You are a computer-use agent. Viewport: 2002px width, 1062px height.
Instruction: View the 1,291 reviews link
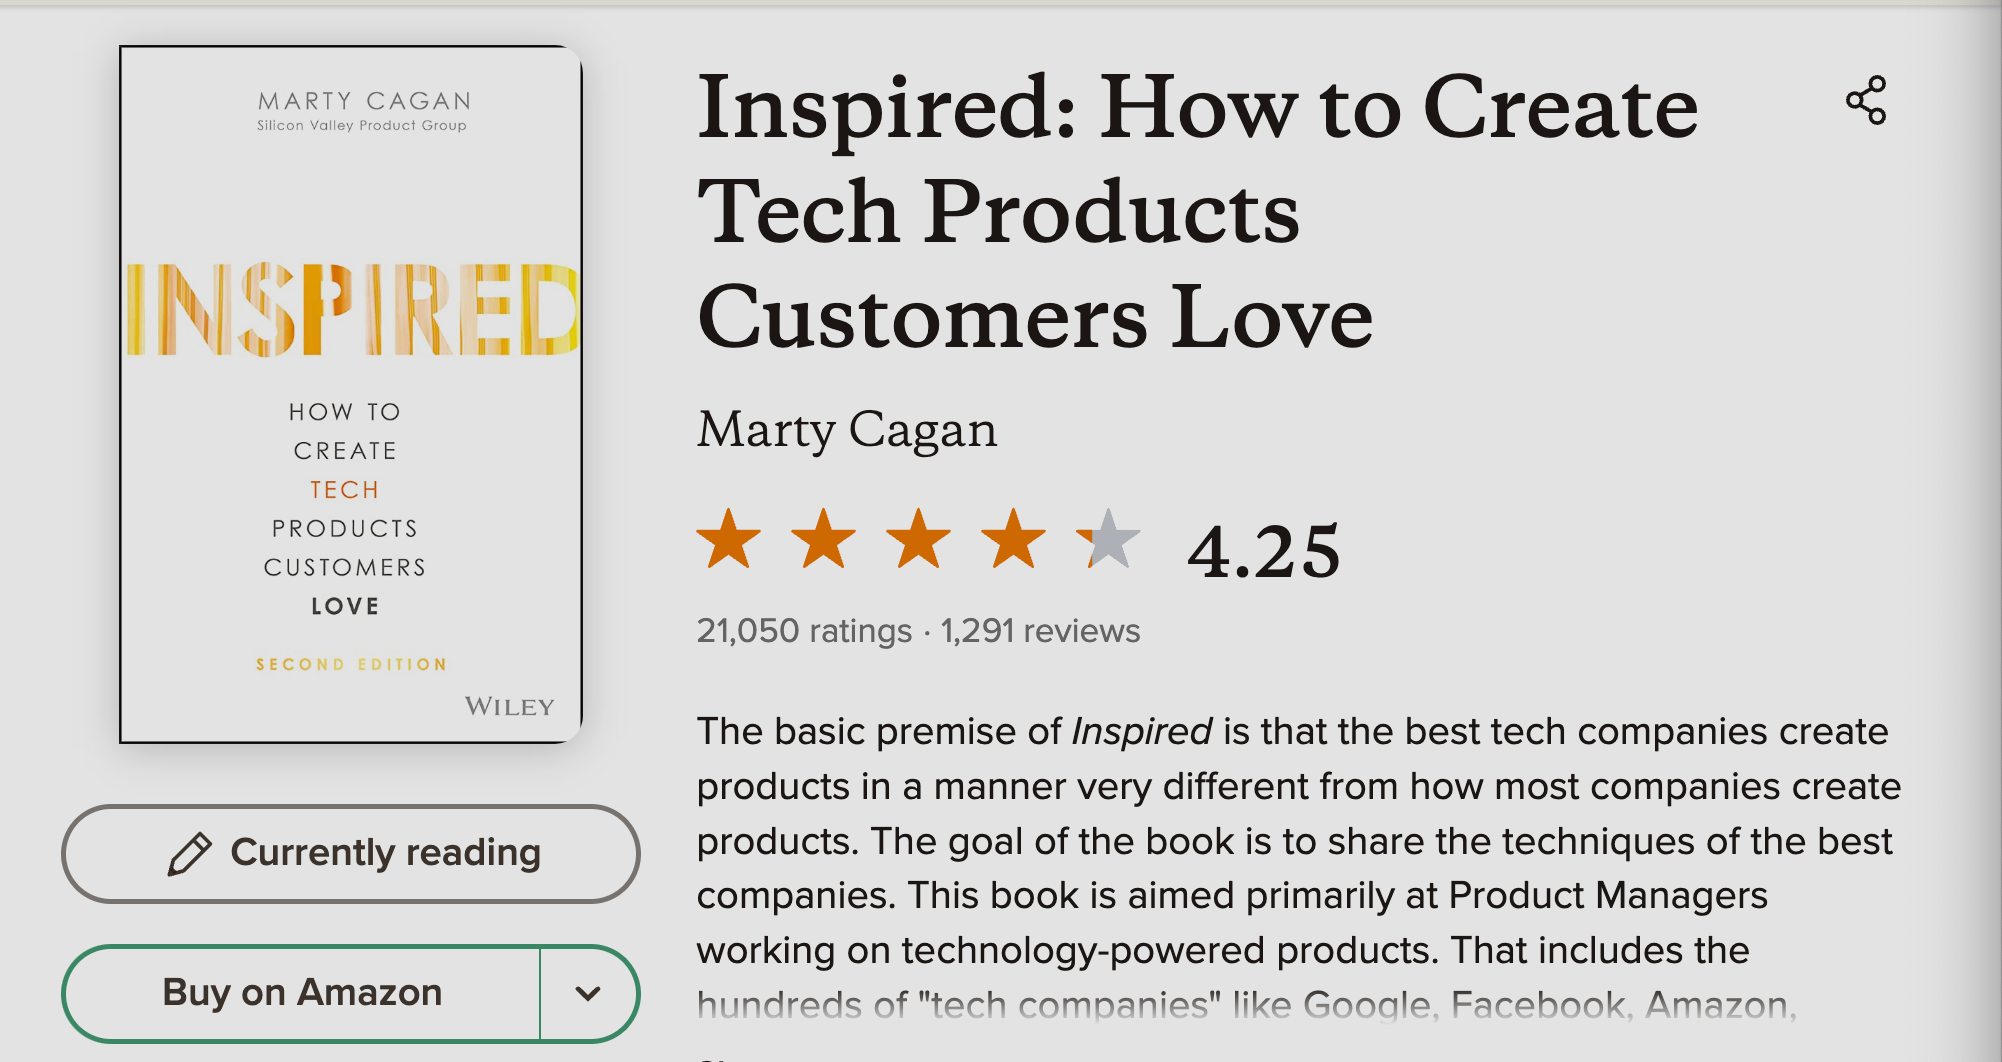tap(1040, 631)
